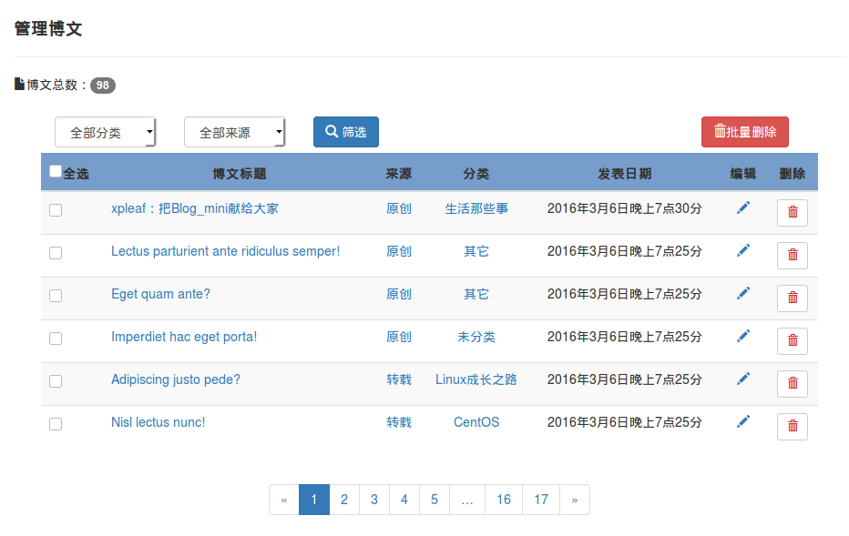Select the checkbox beside 'Adipiscing justo pede?'
This screenshot has height=536, width=849.
56,382
